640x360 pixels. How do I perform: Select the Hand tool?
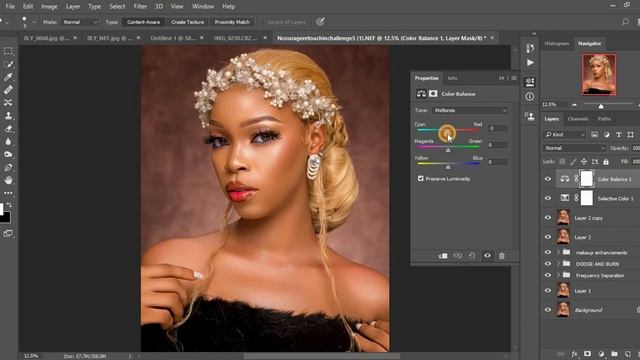coord(8,180)
